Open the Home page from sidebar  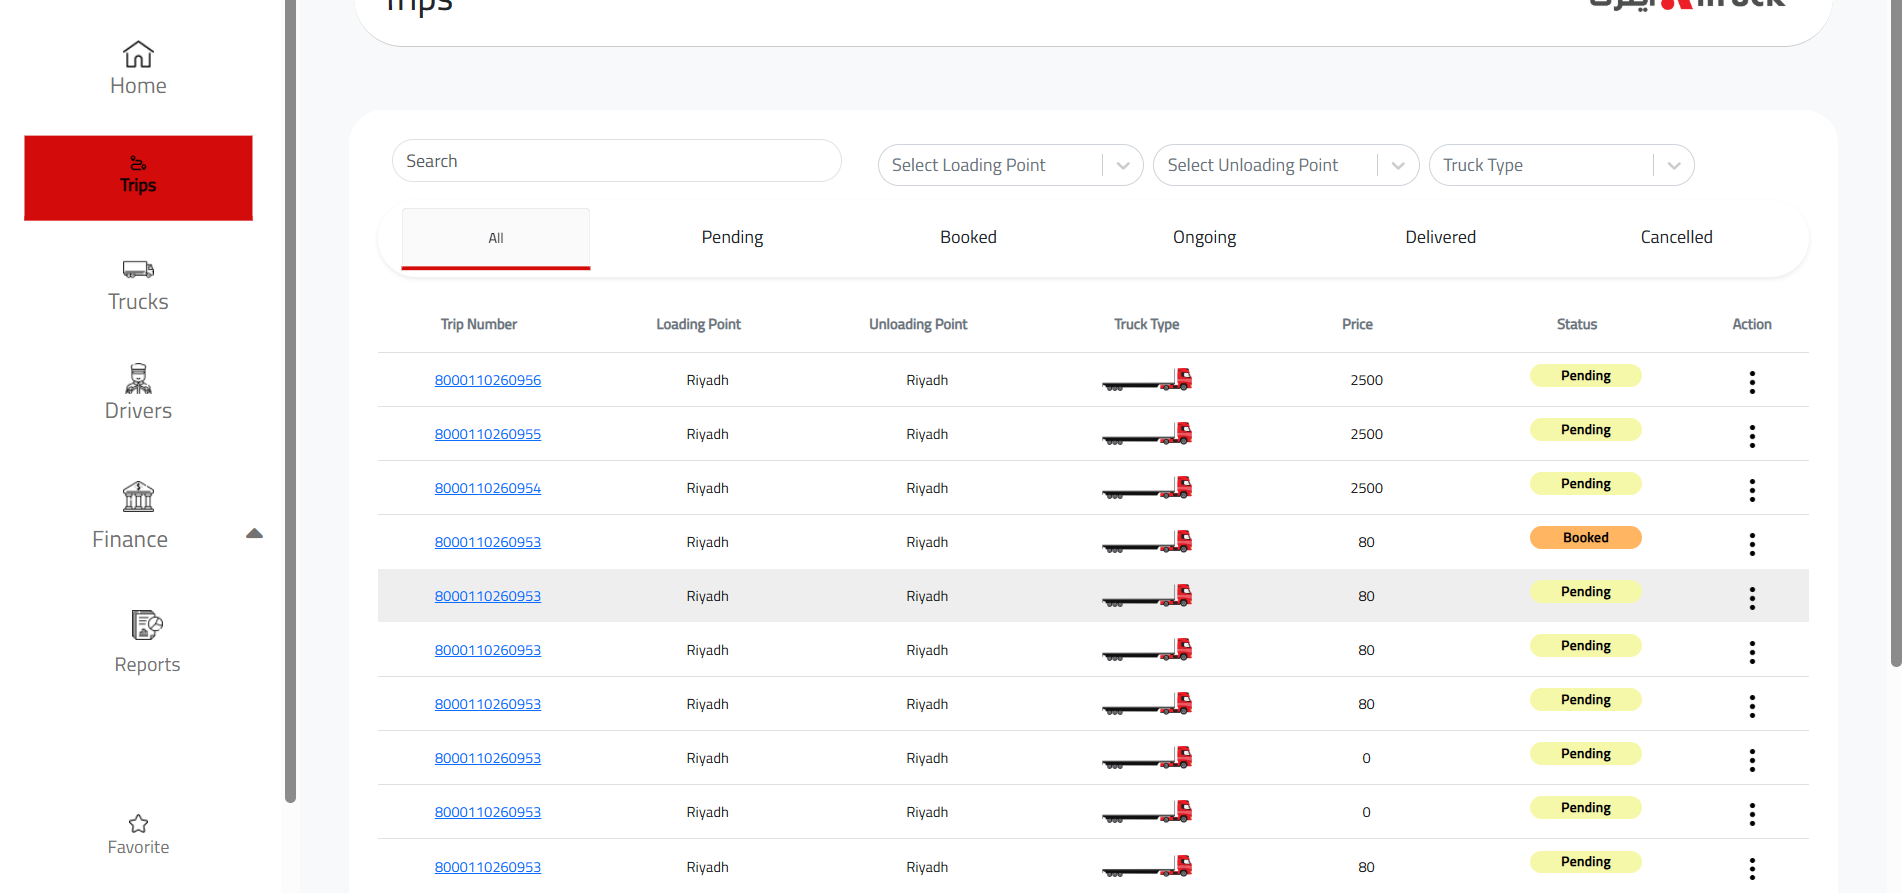pos(138,68)
